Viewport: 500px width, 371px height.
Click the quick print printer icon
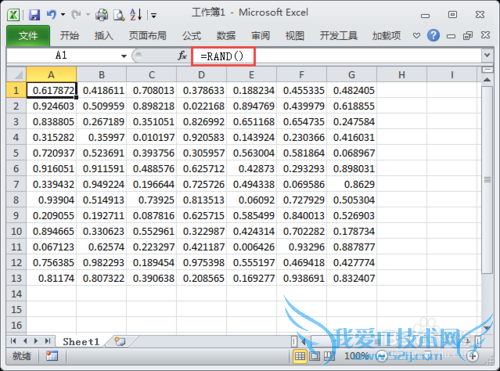point(101,15)
